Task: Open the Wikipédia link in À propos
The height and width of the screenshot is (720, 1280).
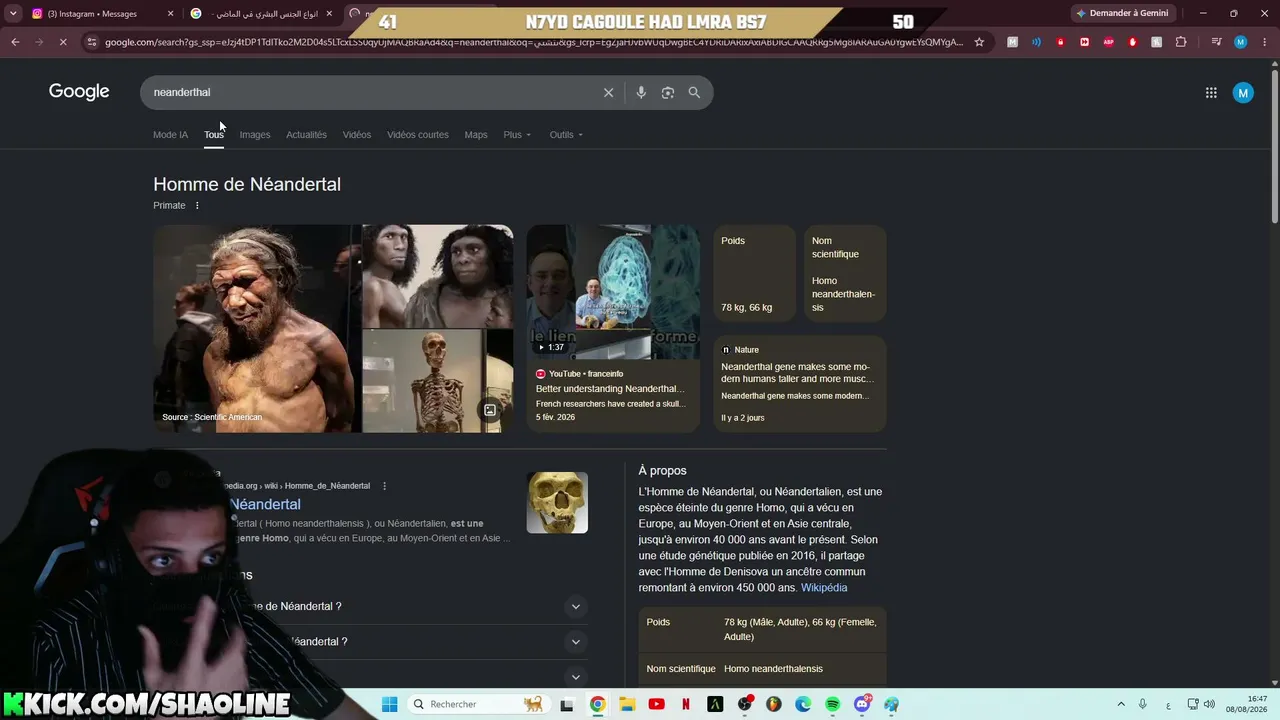Action: pyautogui.click(x=824, y=588)
